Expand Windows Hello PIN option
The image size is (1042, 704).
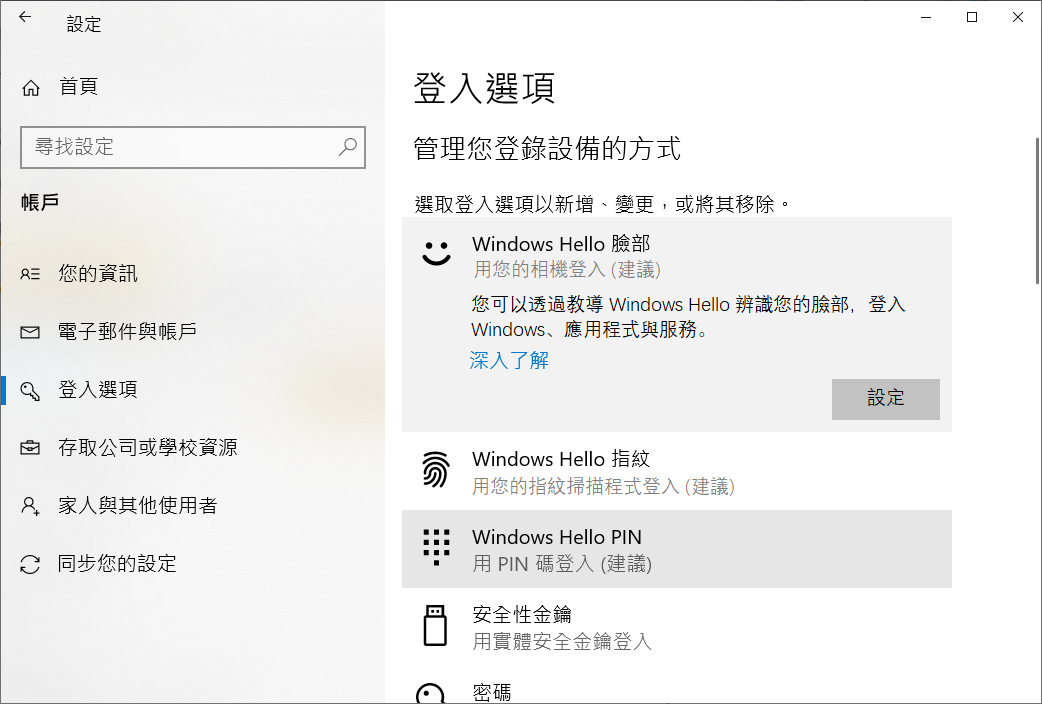(677, 549)
